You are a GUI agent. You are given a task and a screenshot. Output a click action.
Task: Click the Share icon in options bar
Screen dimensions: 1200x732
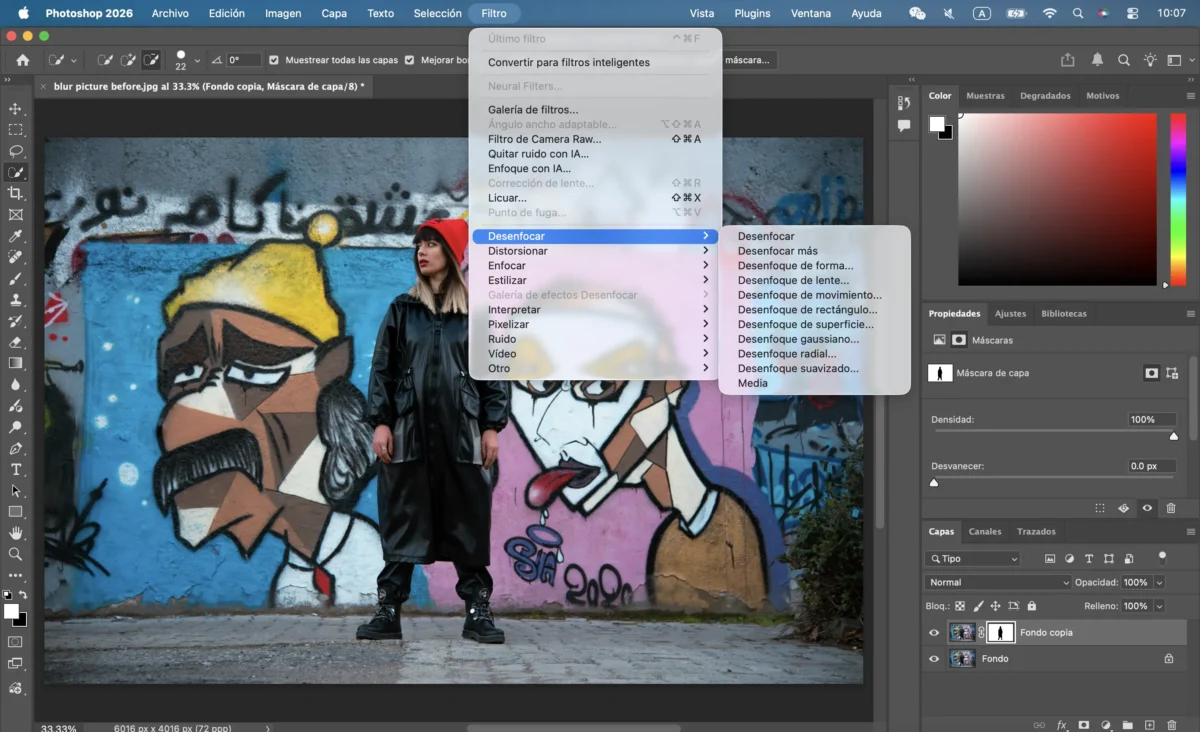[1068, 60]
